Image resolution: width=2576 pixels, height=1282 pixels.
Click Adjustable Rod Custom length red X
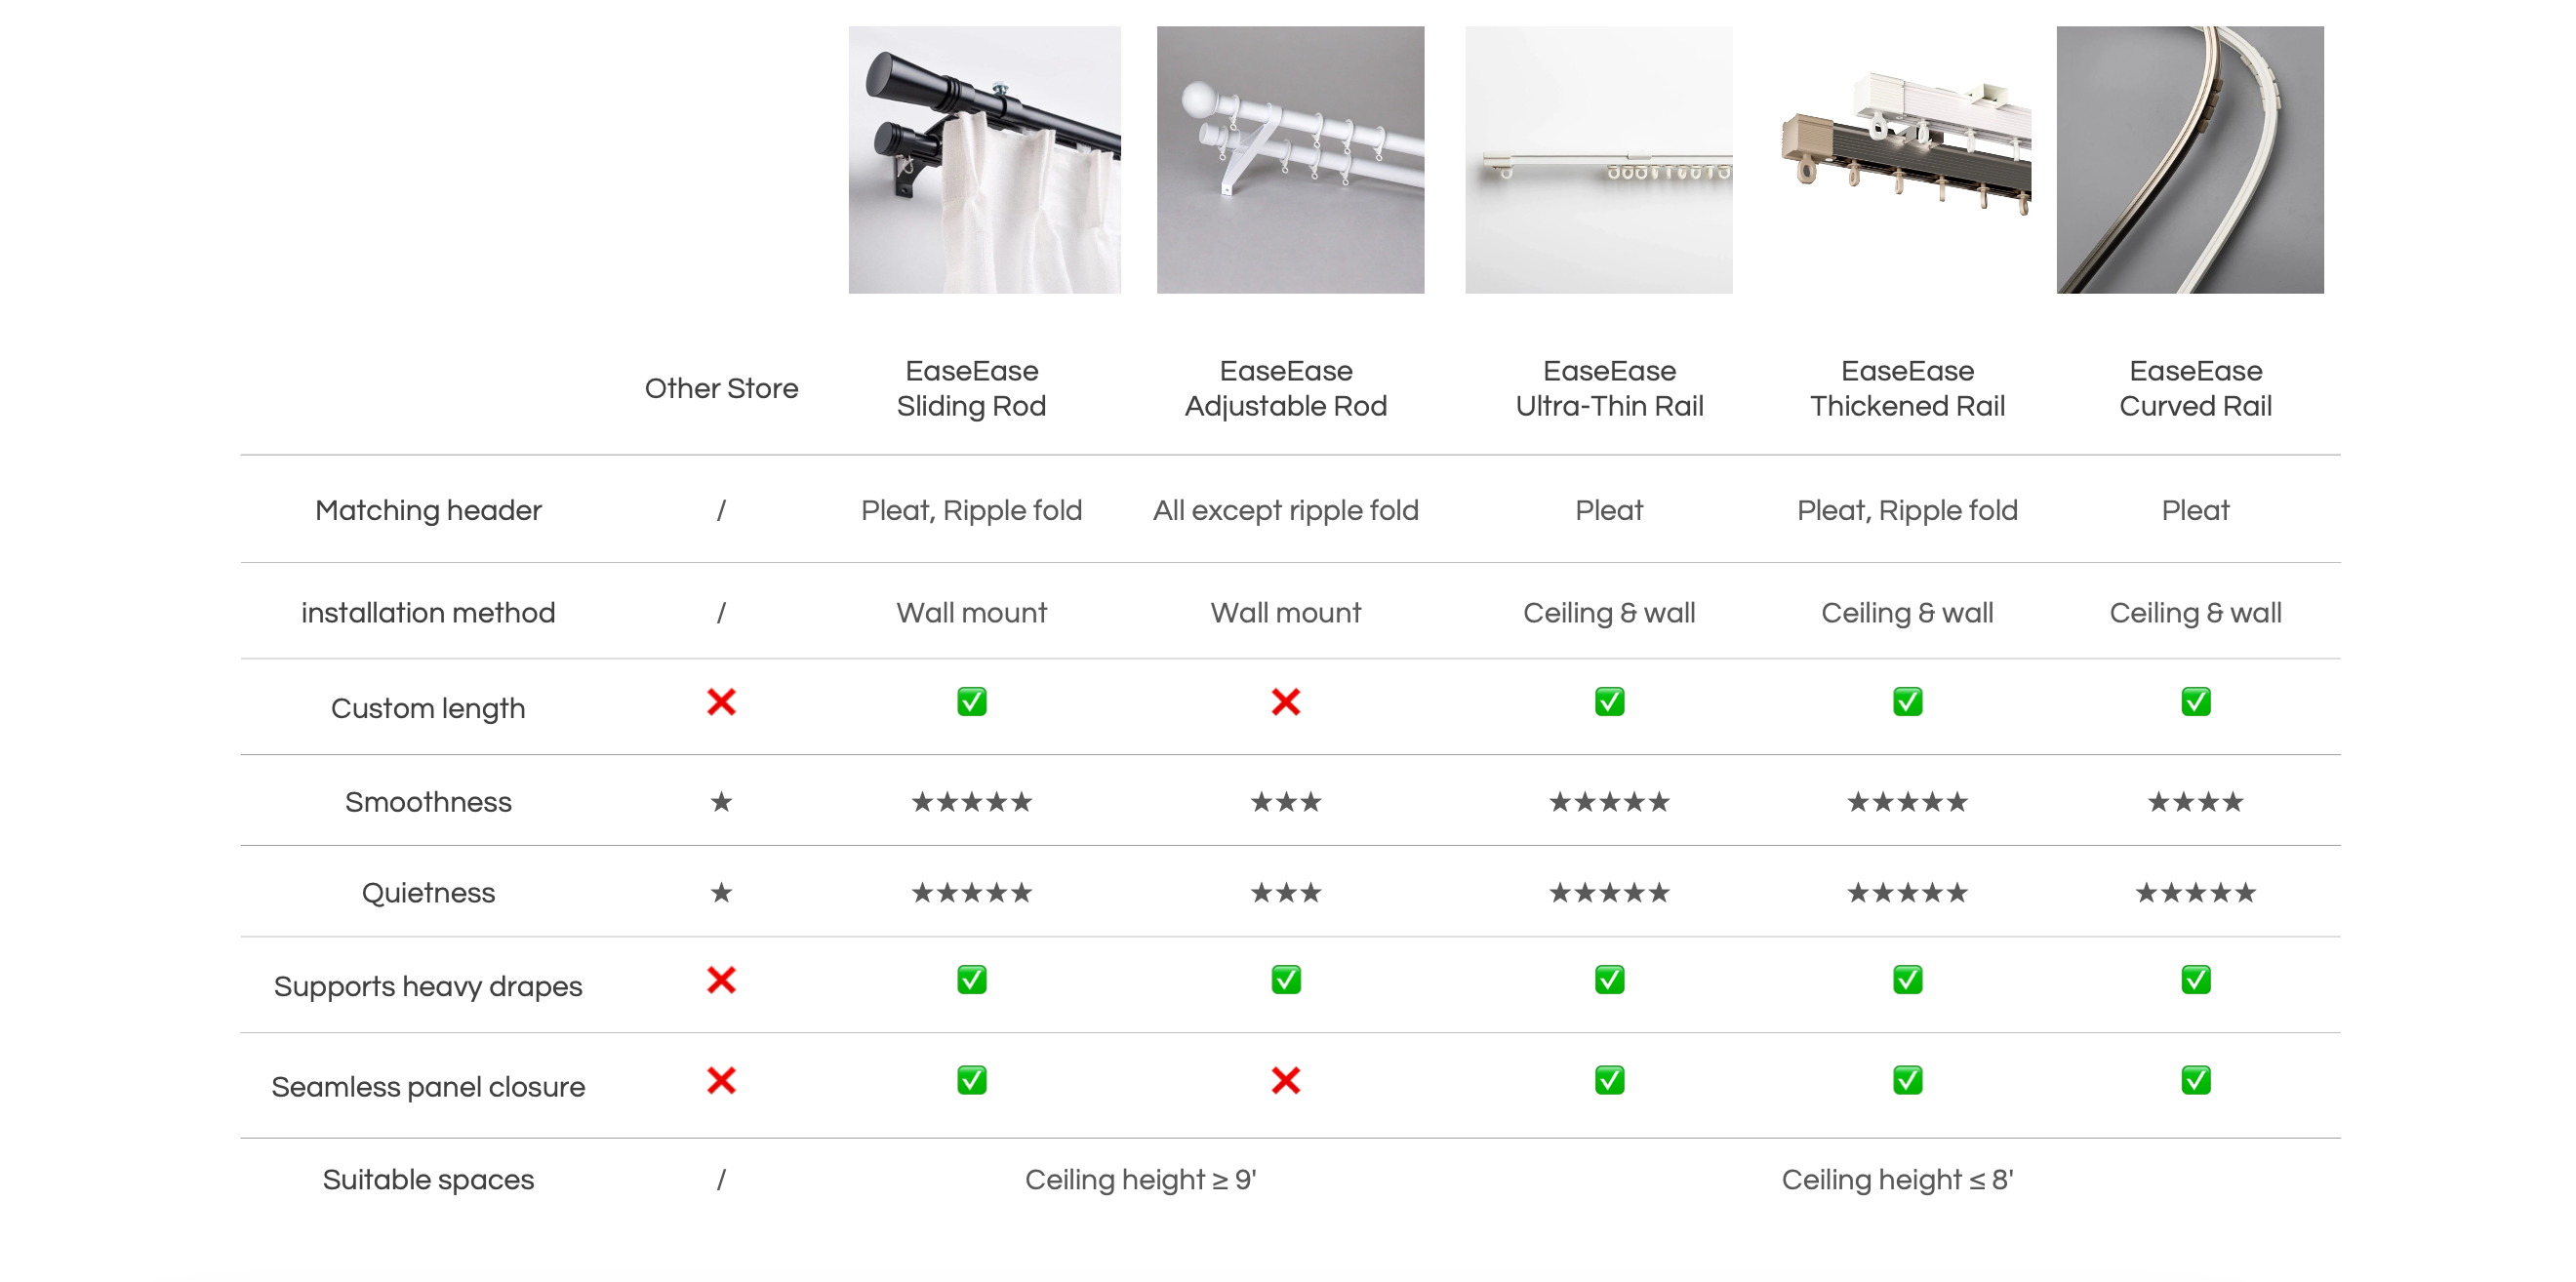(1285, 702)
